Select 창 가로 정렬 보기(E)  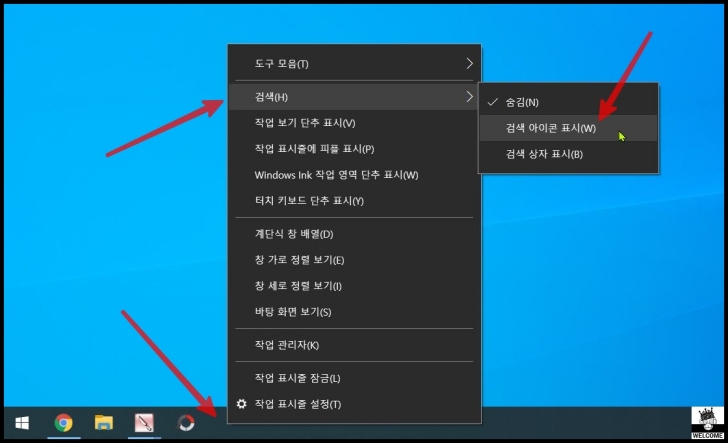[354, 260]
